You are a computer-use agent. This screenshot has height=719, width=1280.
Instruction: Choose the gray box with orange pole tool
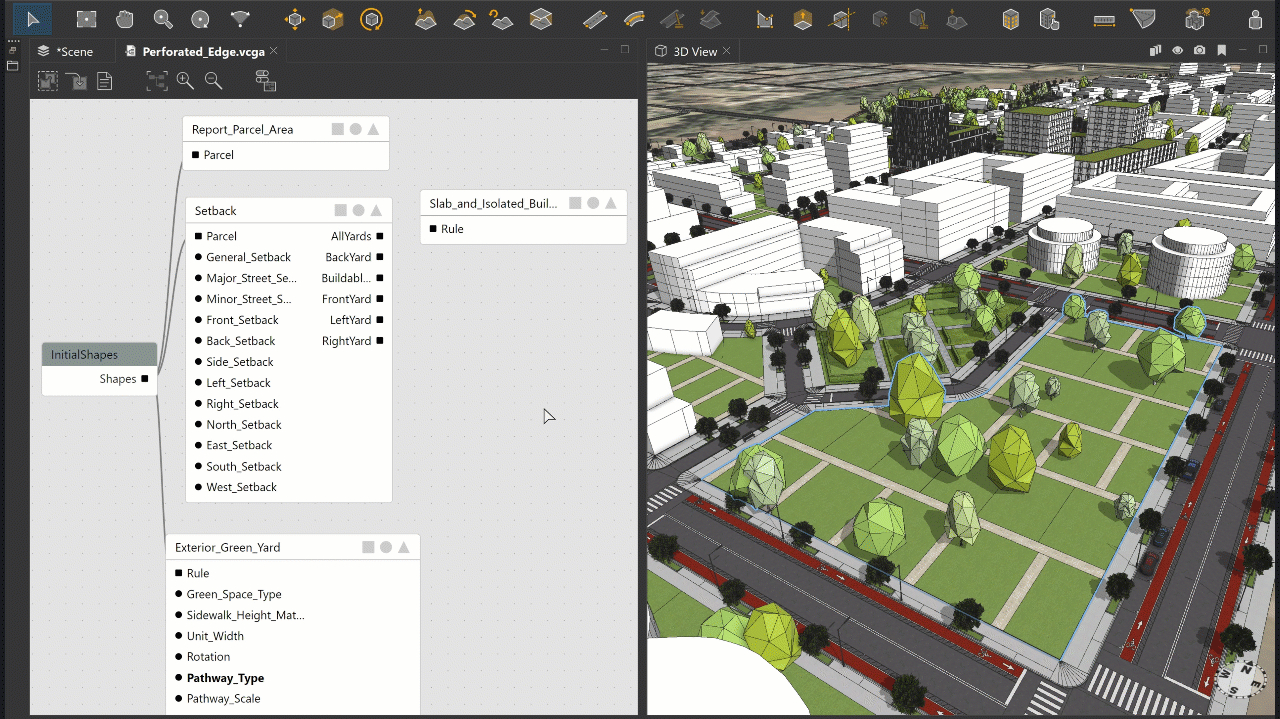click(917, 19)
